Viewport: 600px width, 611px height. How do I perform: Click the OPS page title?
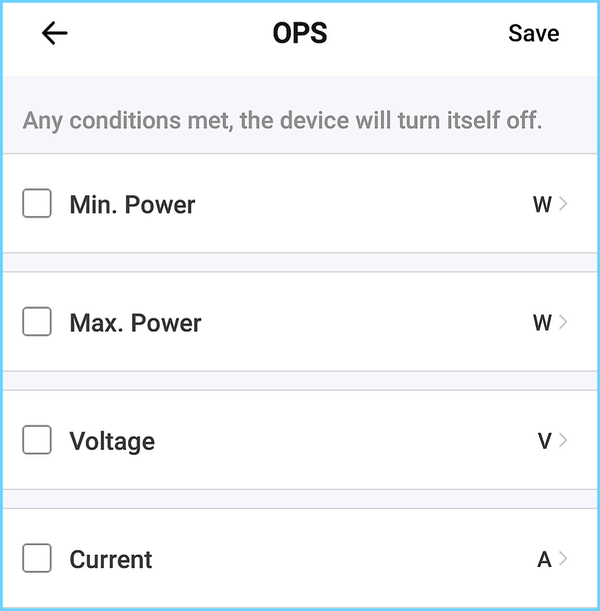(x=300, y=33)
